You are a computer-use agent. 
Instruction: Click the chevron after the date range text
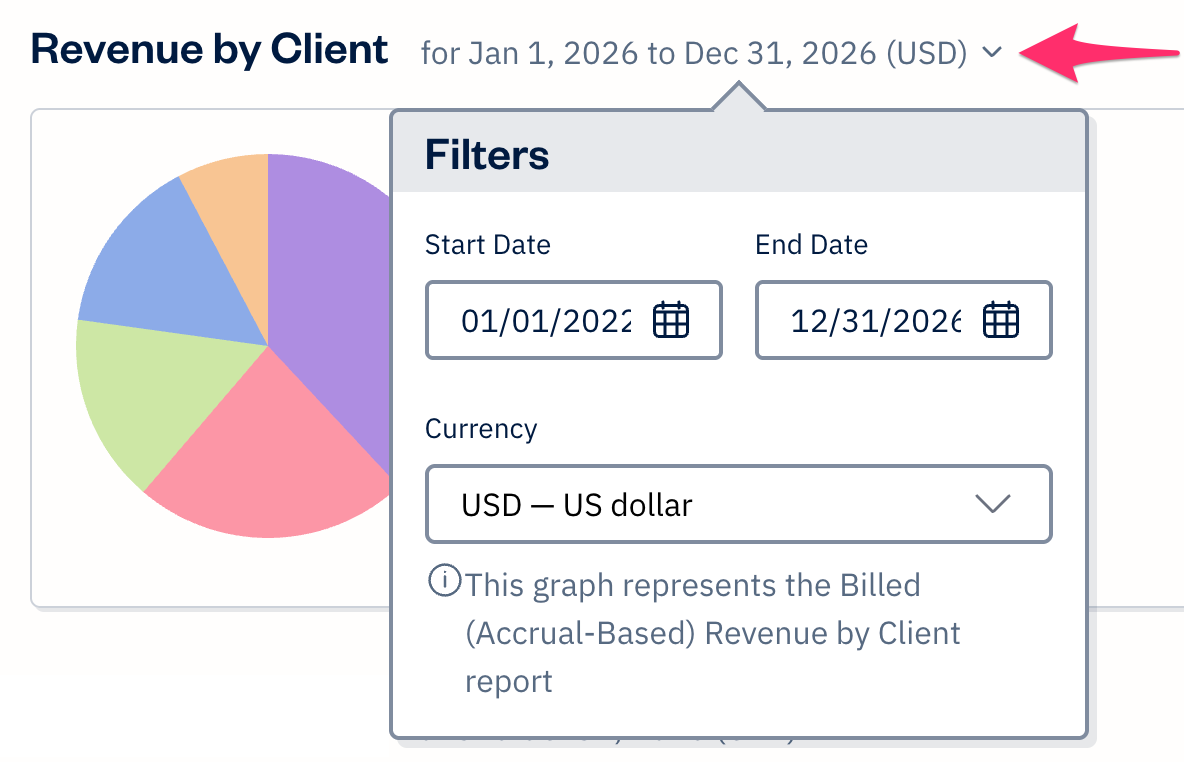pyautogui.click(x=991, y=53)
